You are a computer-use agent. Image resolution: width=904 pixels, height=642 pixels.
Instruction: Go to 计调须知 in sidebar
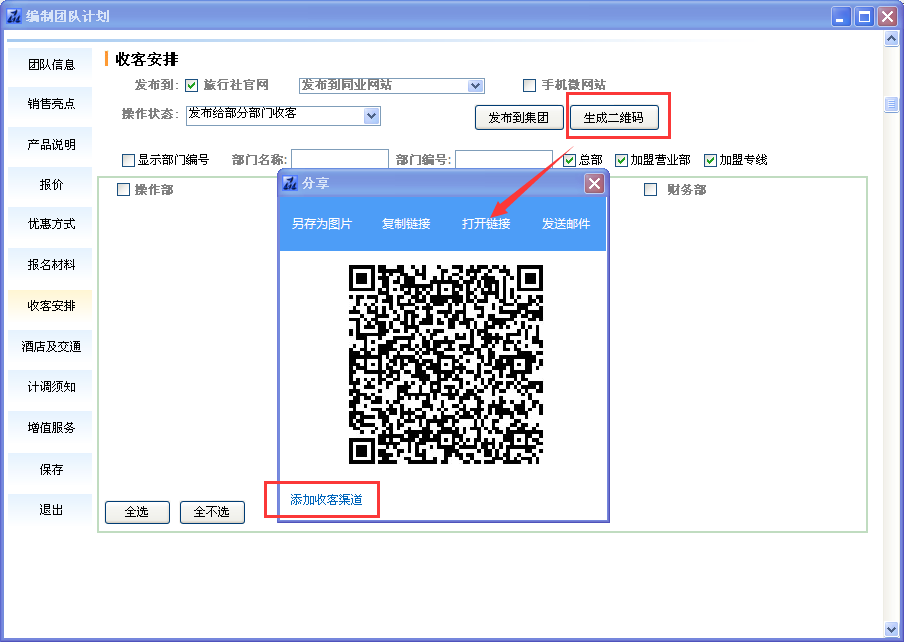coord(51,387)
